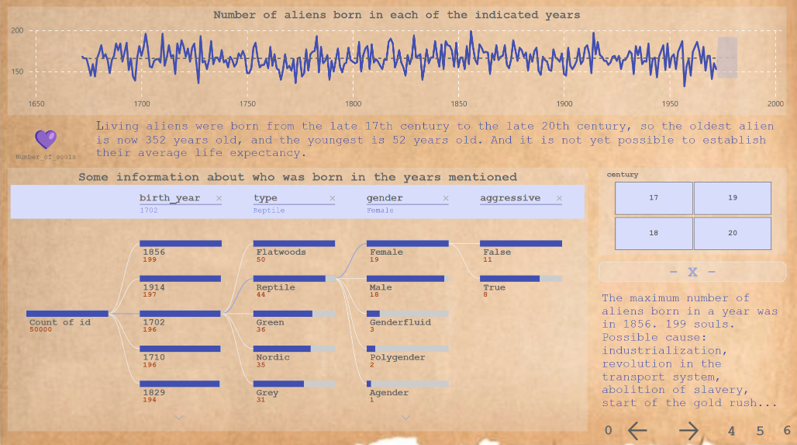Jump to page 0 link
The image size is (797, 445).
pos(608,431)
